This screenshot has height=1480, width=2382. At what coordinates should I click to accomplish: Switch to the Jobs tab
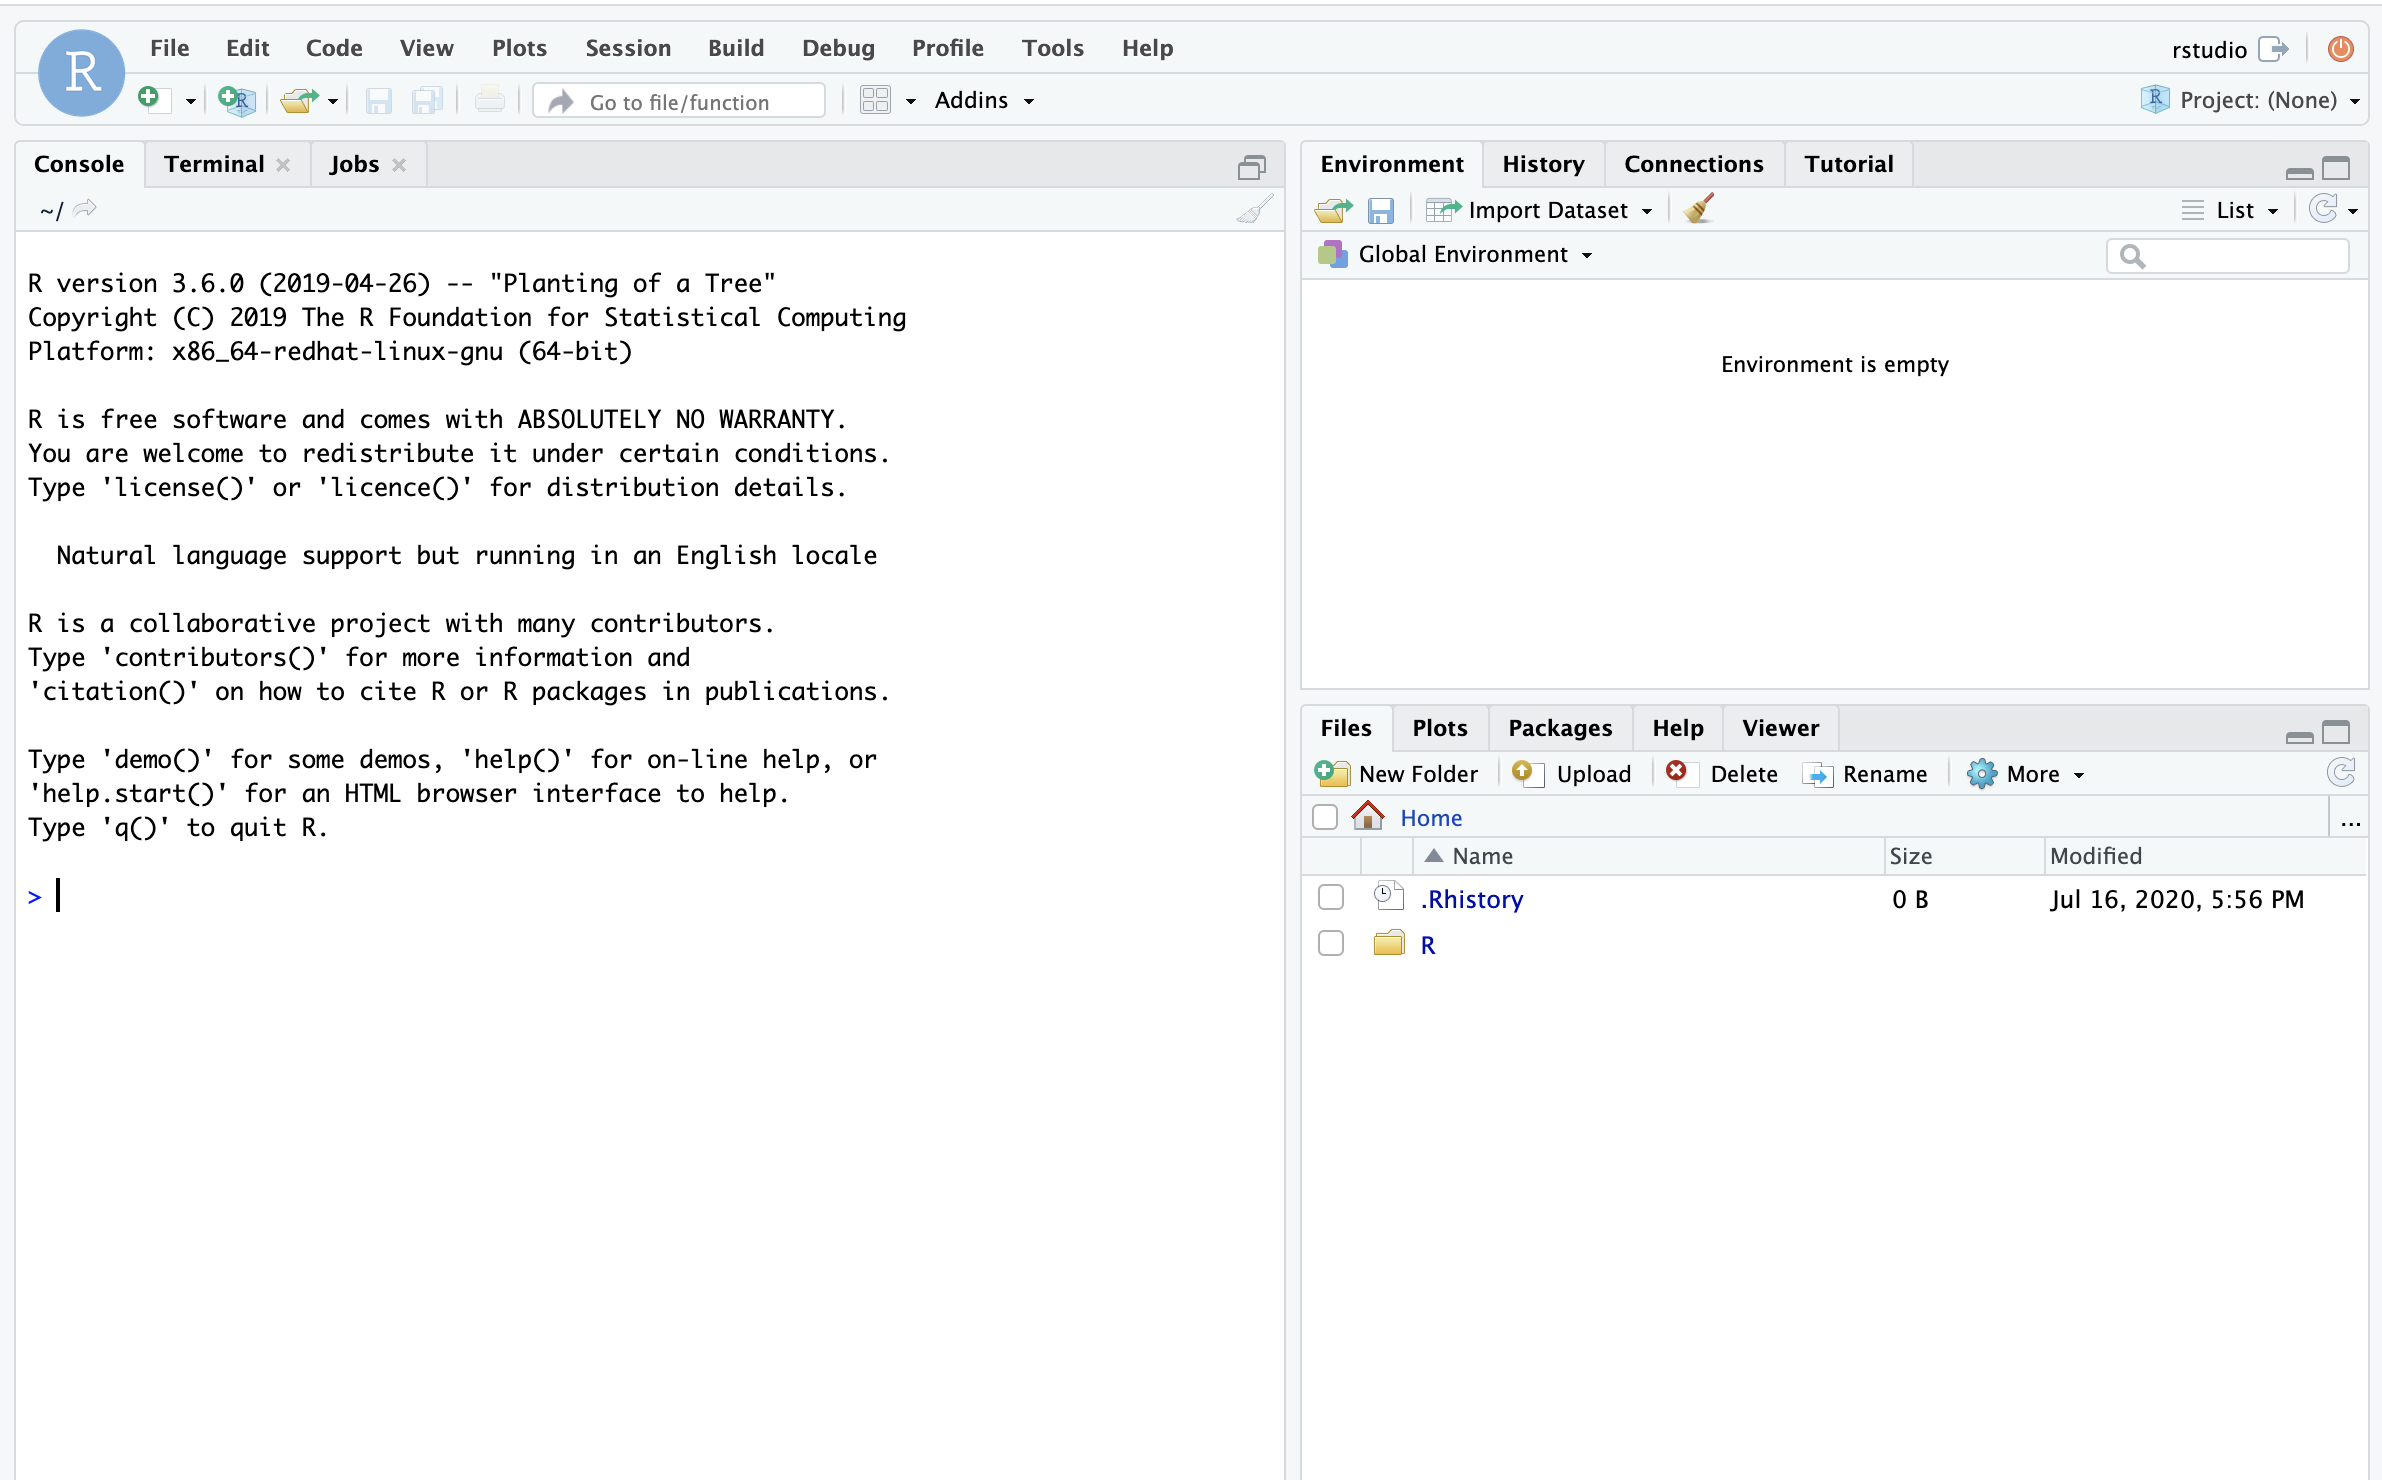(x=354, y=164)
